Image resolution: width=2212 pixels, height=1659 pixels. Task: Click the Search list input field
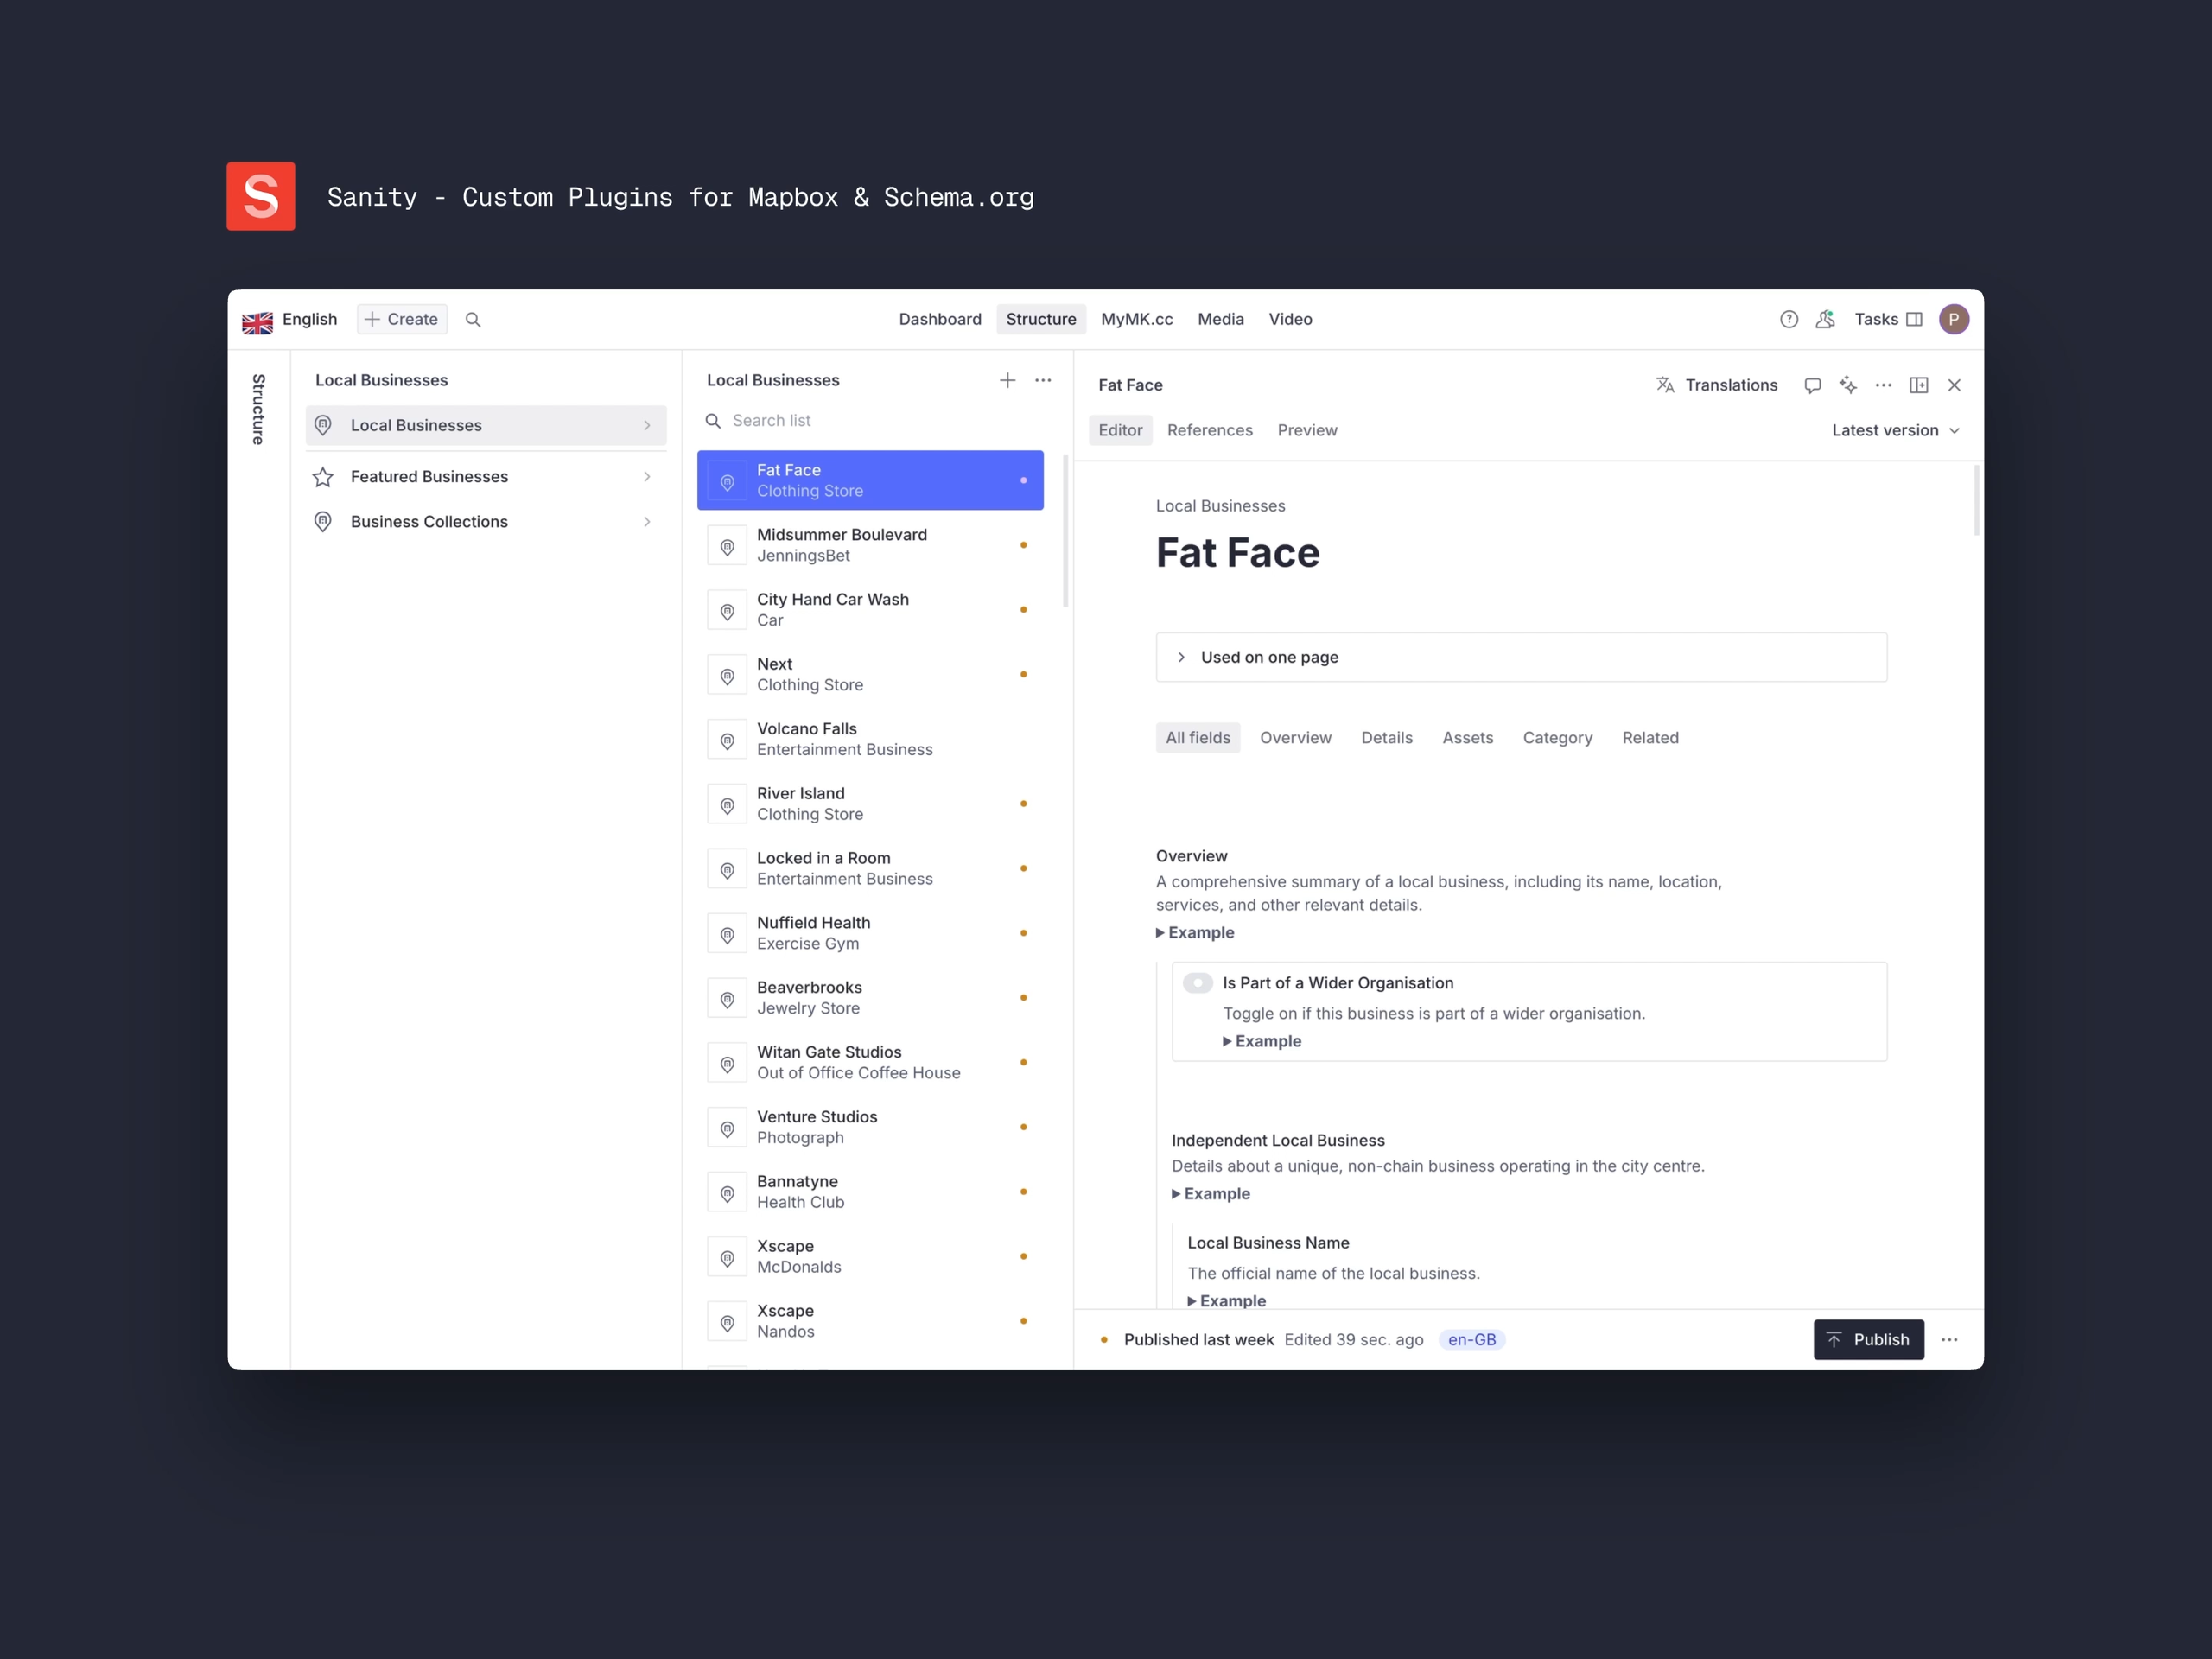(x=870, y=421)
